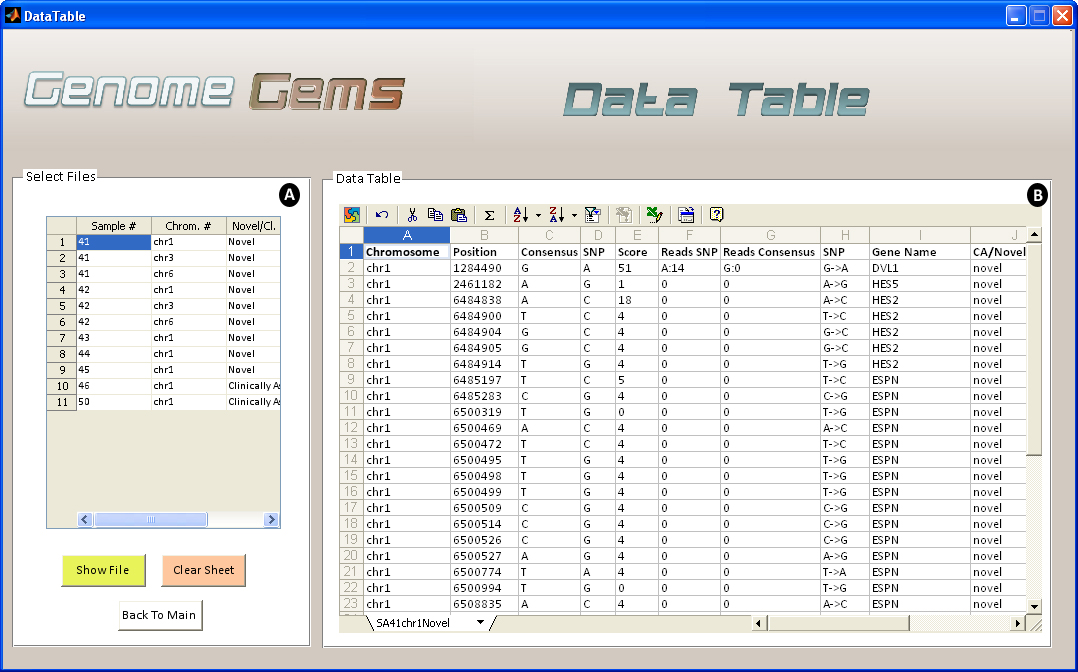Image resolution: width=1078 pixels, height=672 pixels.
Task: Select column header A in the spreadsheet
Action: point(406,235)
